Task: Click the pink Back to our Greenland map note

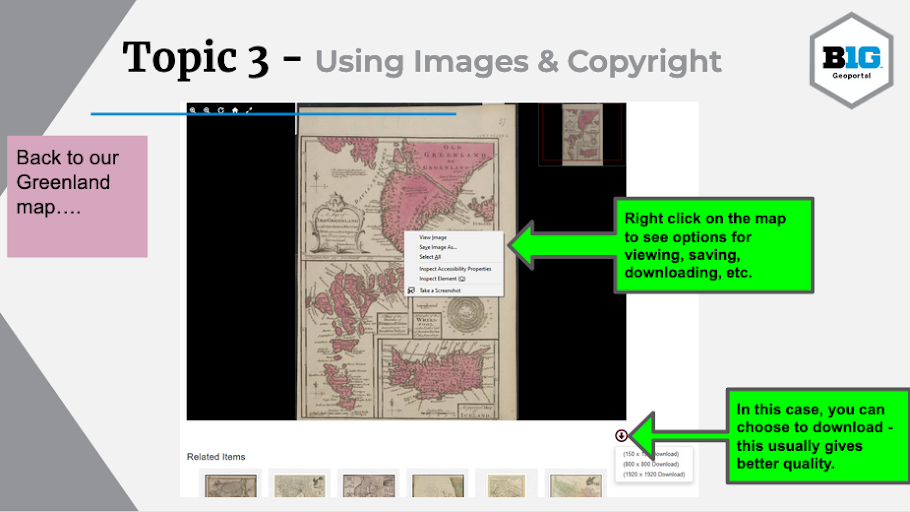Action: click(x=77, y=196)
